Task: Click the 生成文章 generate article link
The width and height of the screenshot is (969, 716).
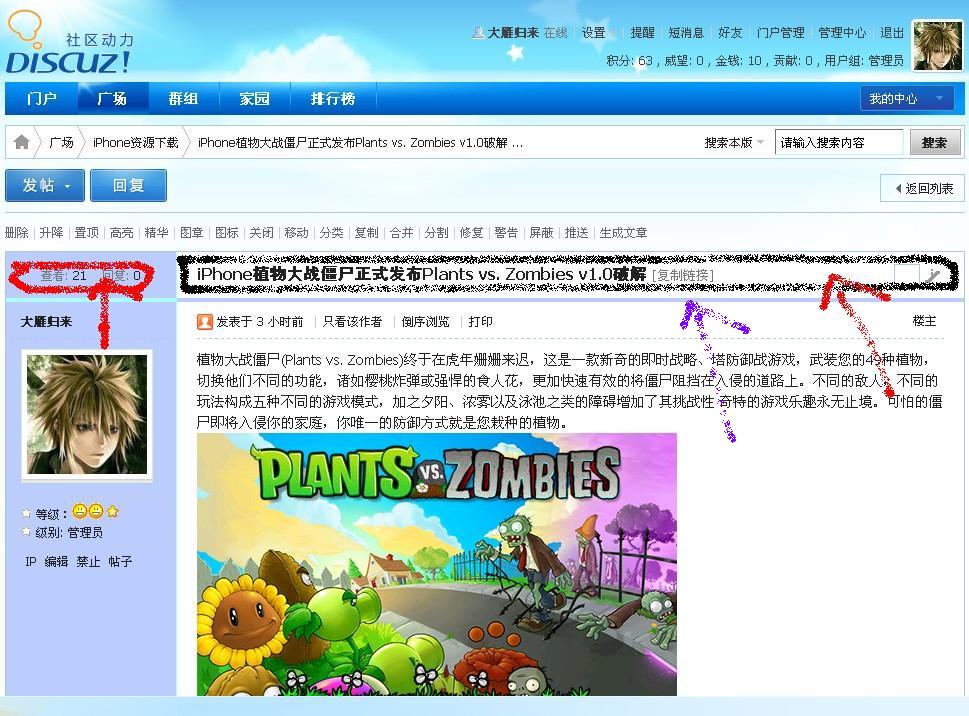Action: [x=624, y=232]
